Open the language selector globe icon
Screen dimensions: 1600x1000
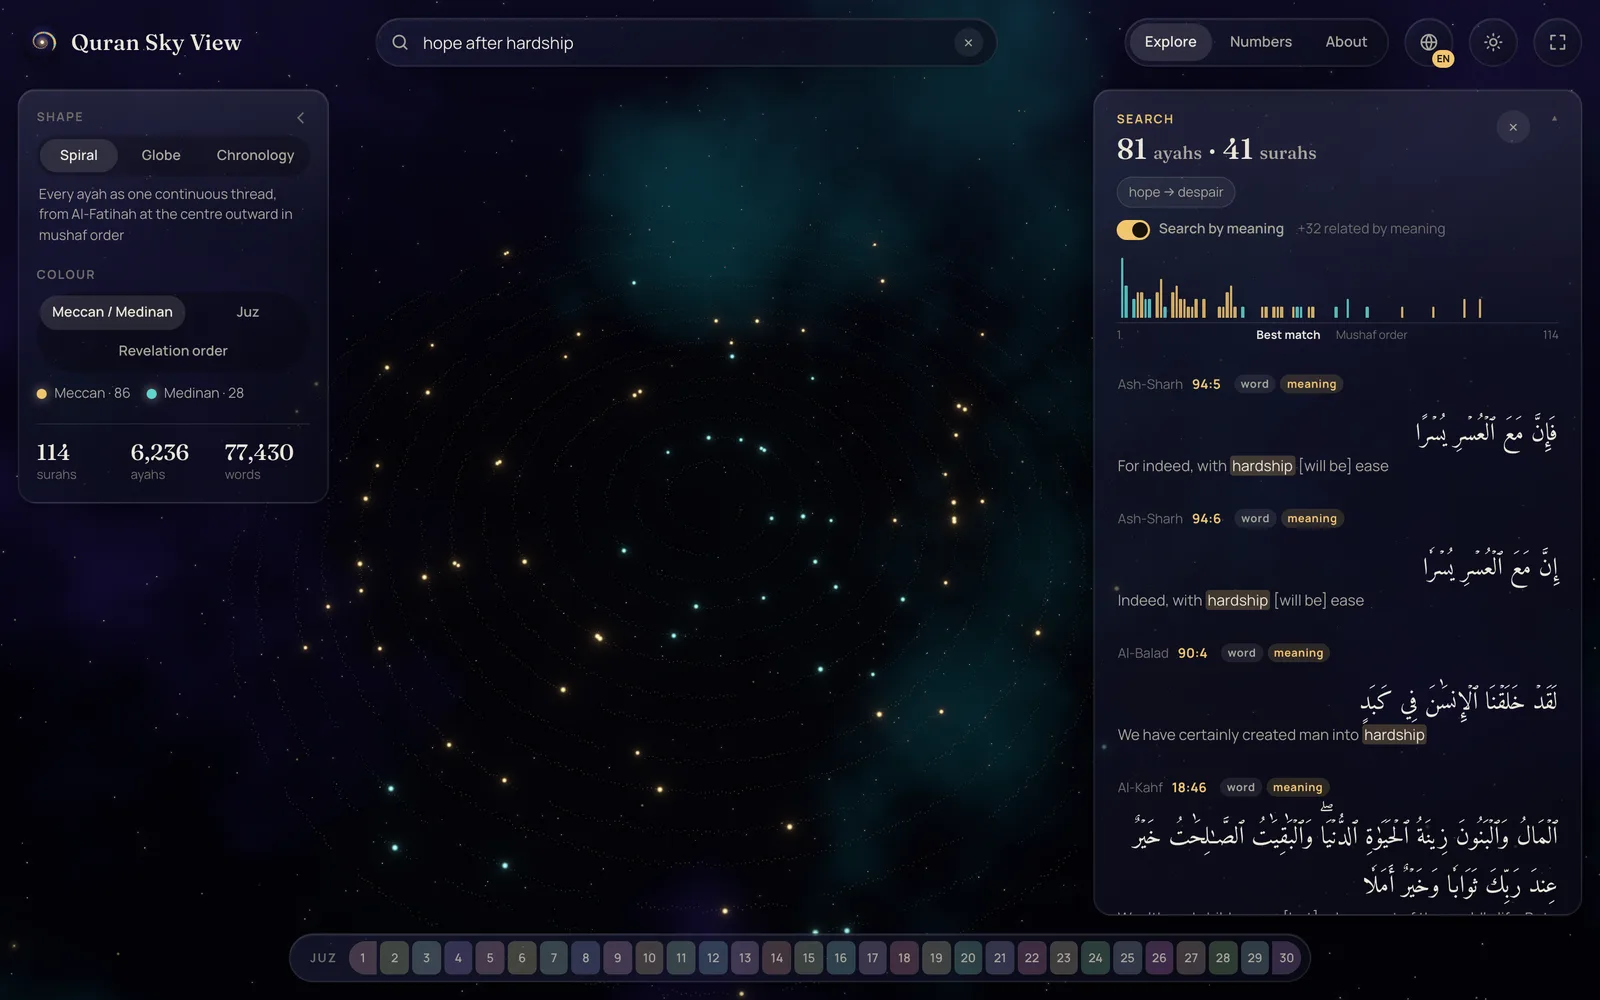tap(1429, 43)
